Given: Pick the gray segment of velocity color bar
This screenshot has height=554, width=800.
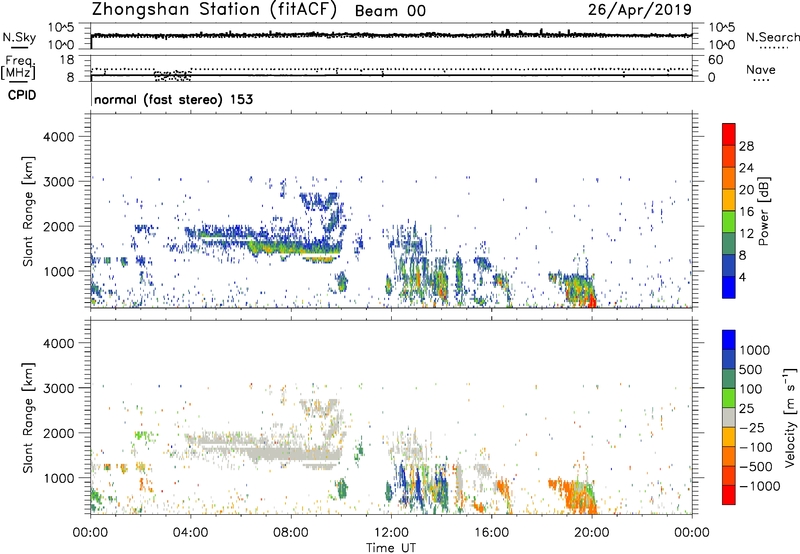Looking at the screenshot, I should 729,418.
